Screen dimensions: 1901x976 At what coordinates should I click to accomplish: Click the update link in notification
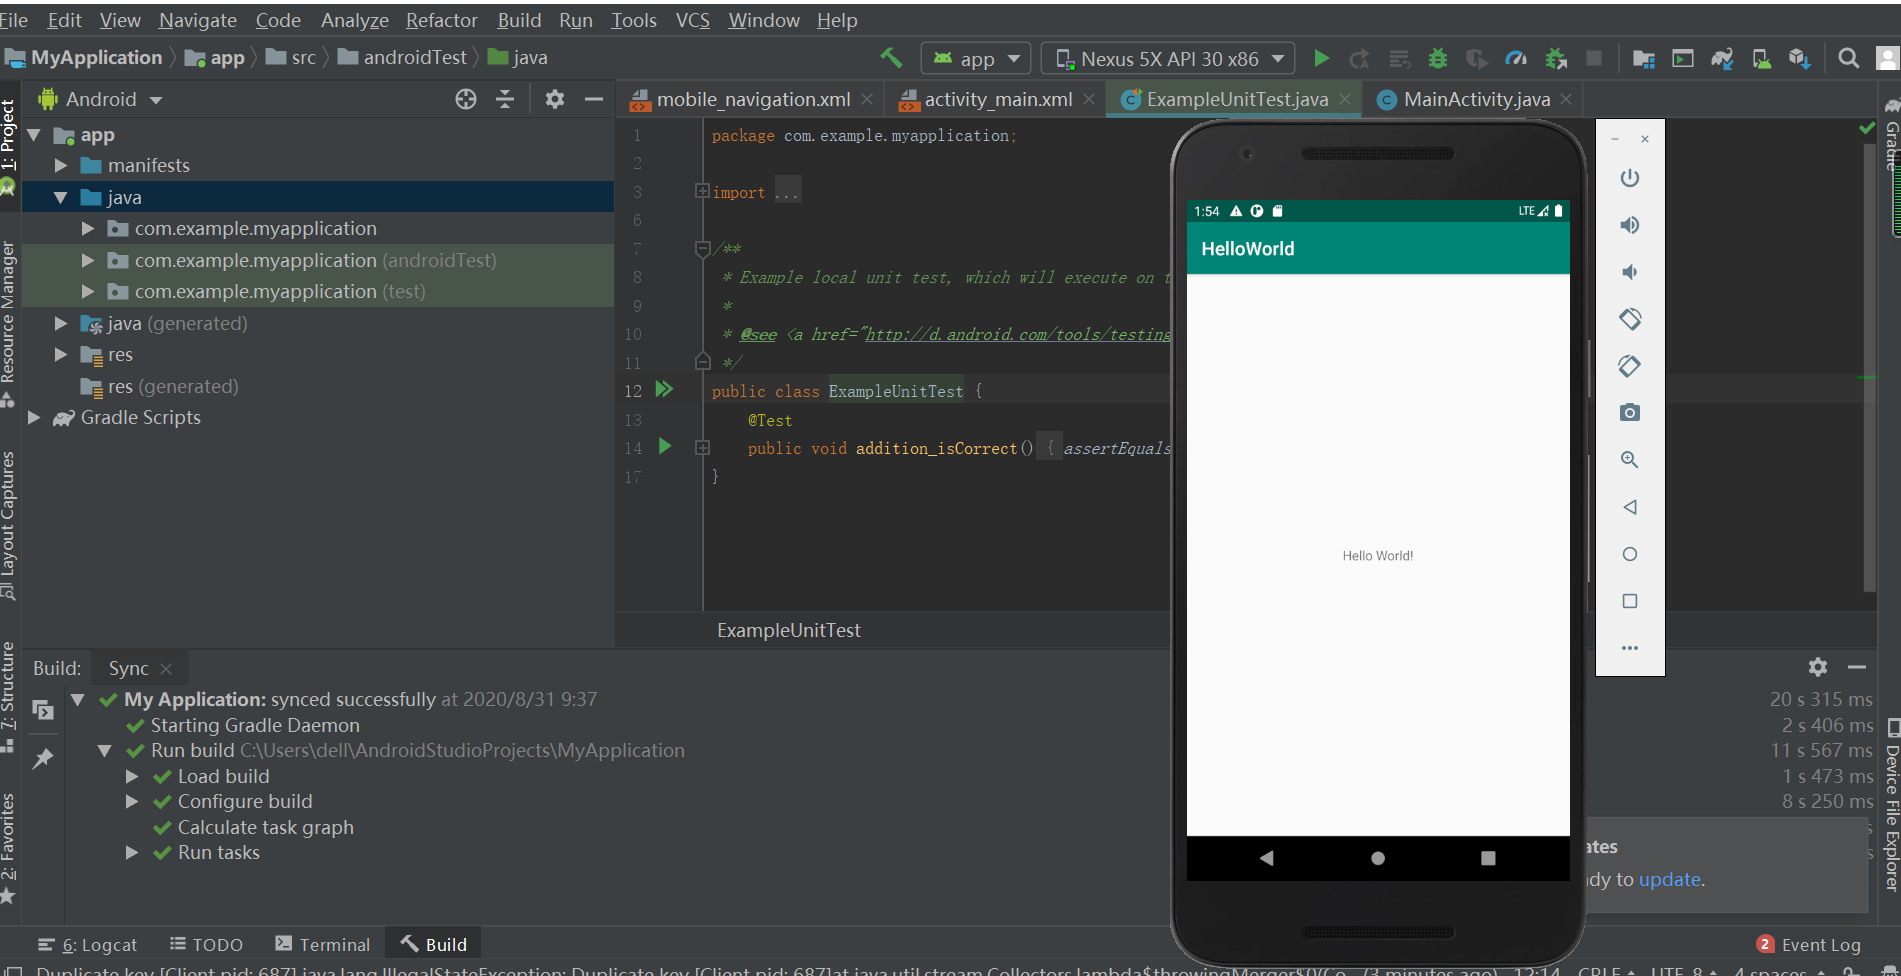click(1669, 879)
